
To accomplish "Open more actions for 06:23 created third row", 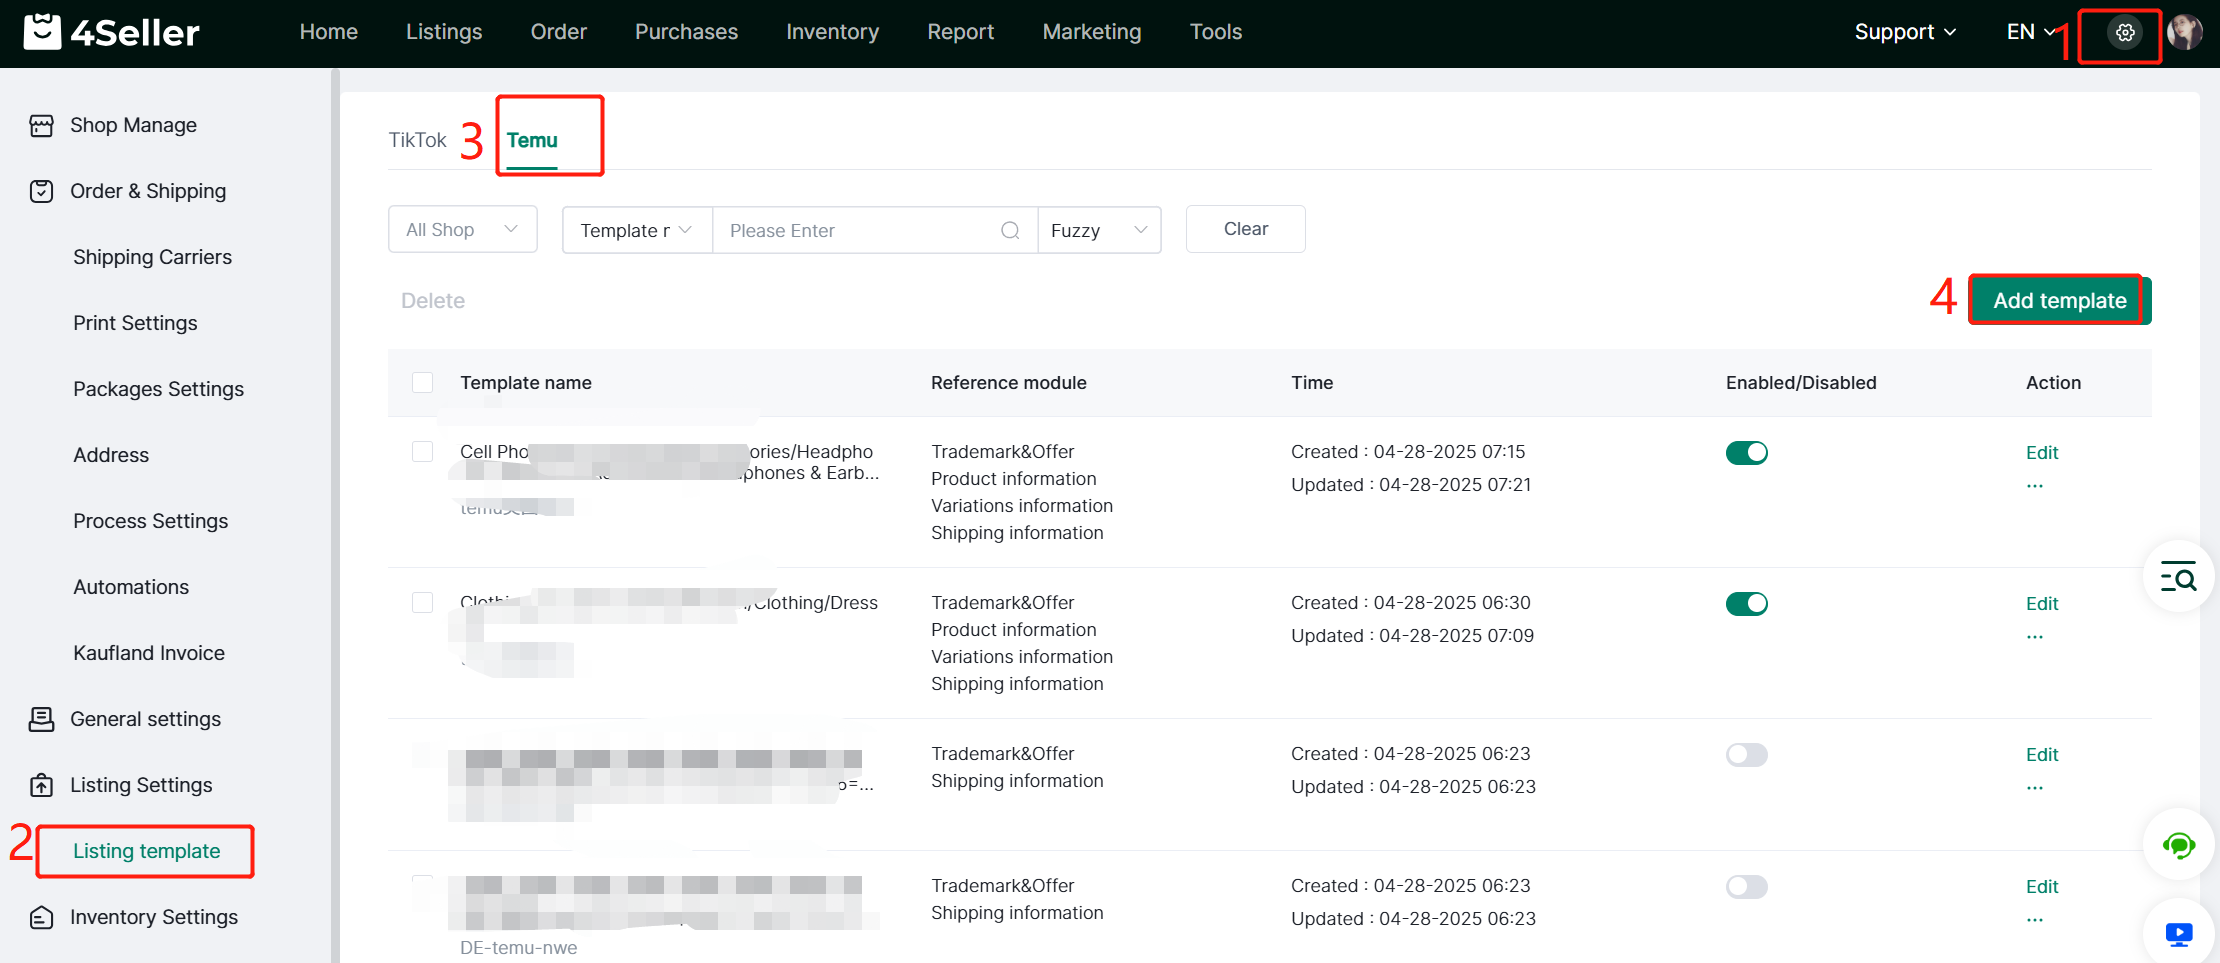I will pyautogui.click(x=2035, y=788).
